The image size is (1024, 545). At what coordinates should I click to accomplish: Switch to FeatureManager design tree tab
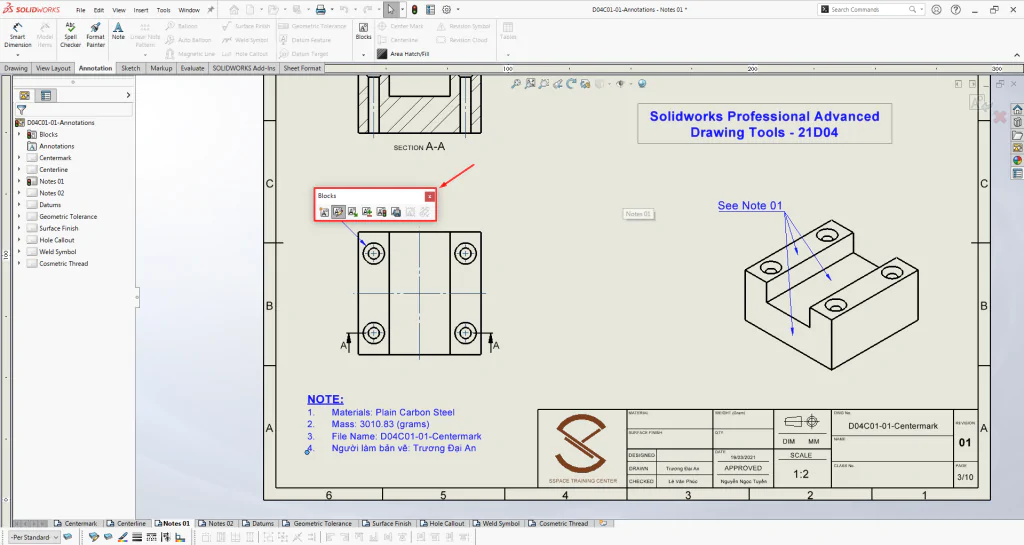pos(25,95)
